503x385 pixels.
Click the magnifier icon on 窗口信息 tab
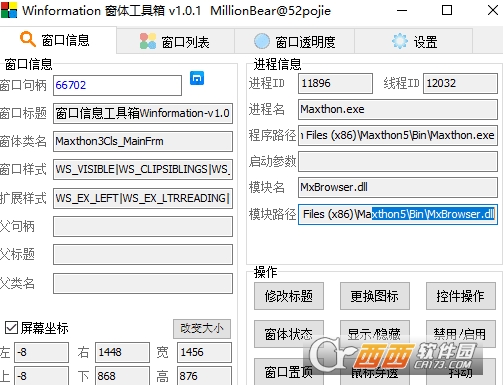(28, 39)
